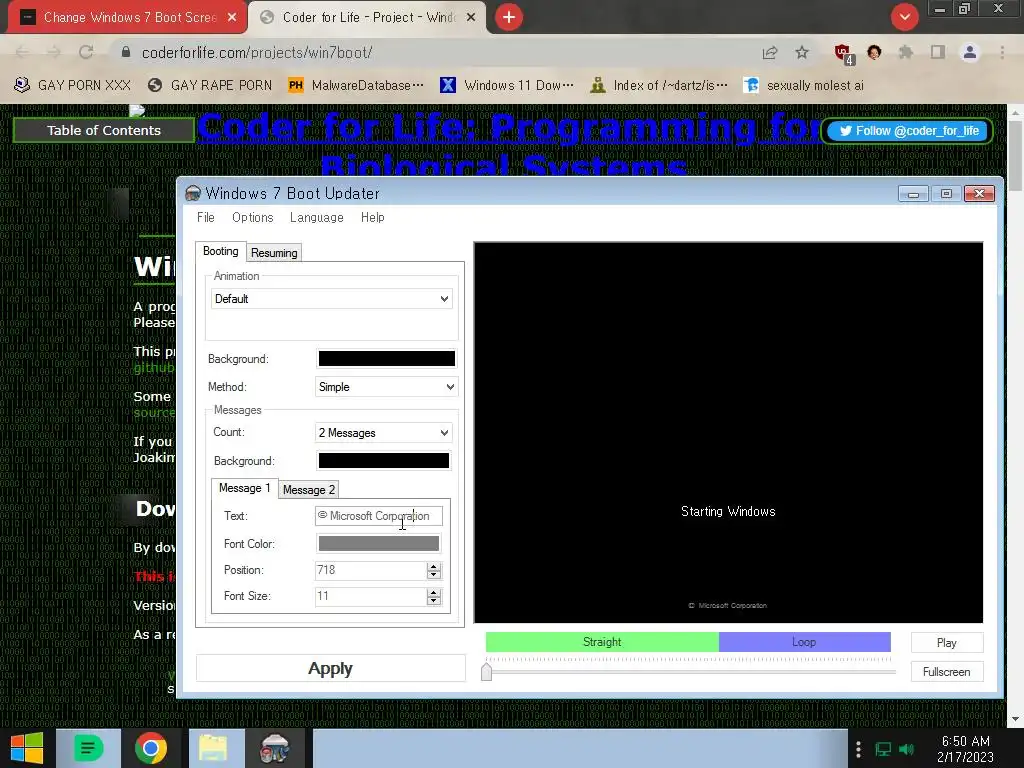Open the uBlock shield extension icon
Viewport: 1024px width, 768px height.
click(x=843, y=54)
